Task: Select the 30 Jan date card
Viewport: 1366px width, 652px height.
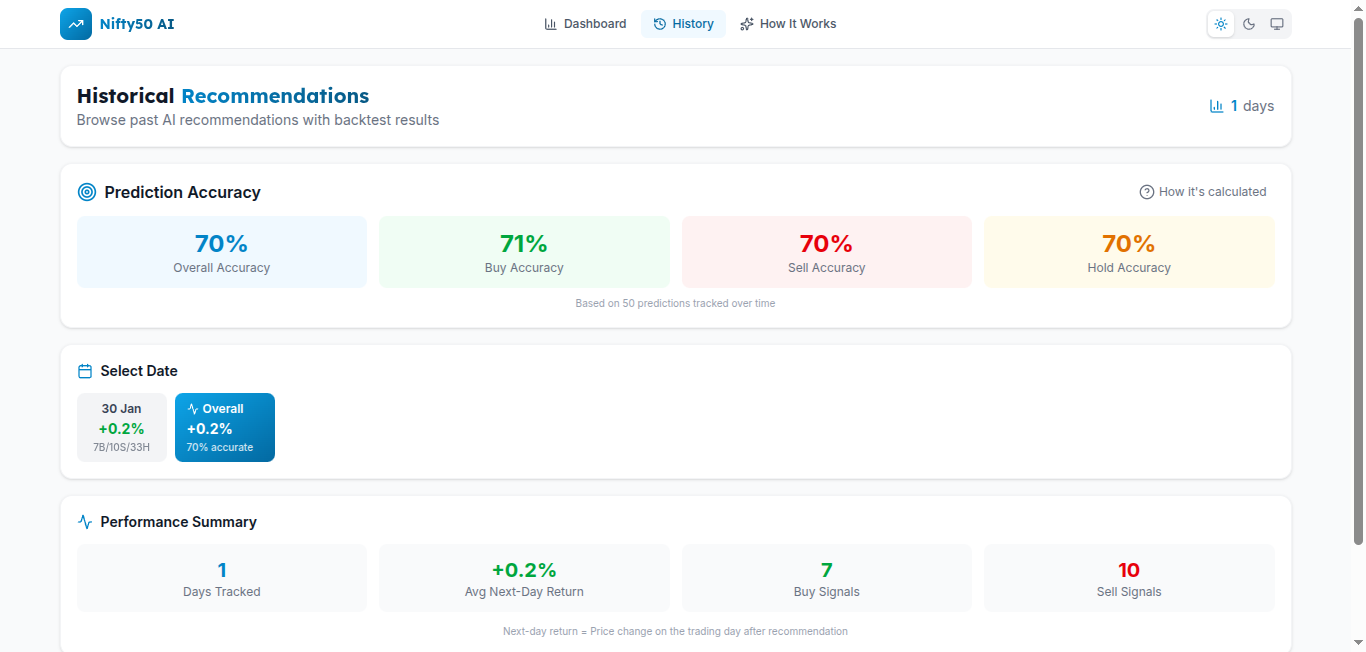Action: (x=122, y=428)
